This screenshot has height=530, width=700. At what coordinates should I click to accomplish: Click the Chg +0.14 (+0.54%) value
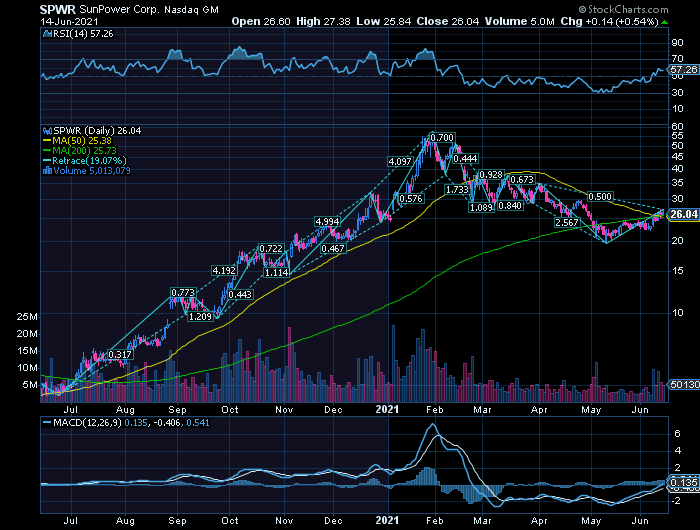[x=609, y=21]
